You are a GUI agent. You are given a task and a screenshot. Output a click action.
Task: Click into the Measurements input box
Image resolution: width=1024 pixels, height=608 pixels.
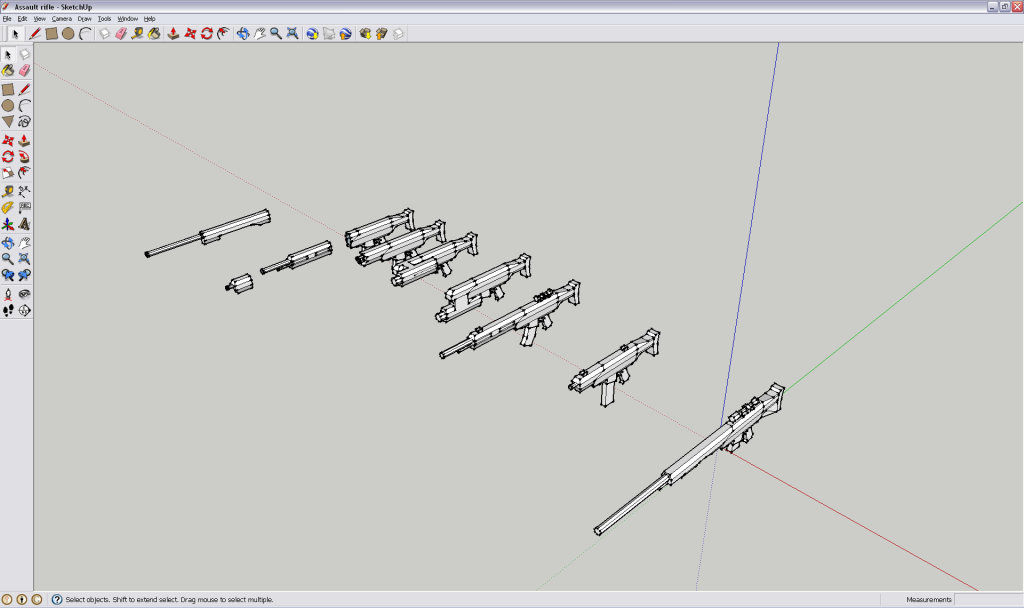click(x=988, y=600)
